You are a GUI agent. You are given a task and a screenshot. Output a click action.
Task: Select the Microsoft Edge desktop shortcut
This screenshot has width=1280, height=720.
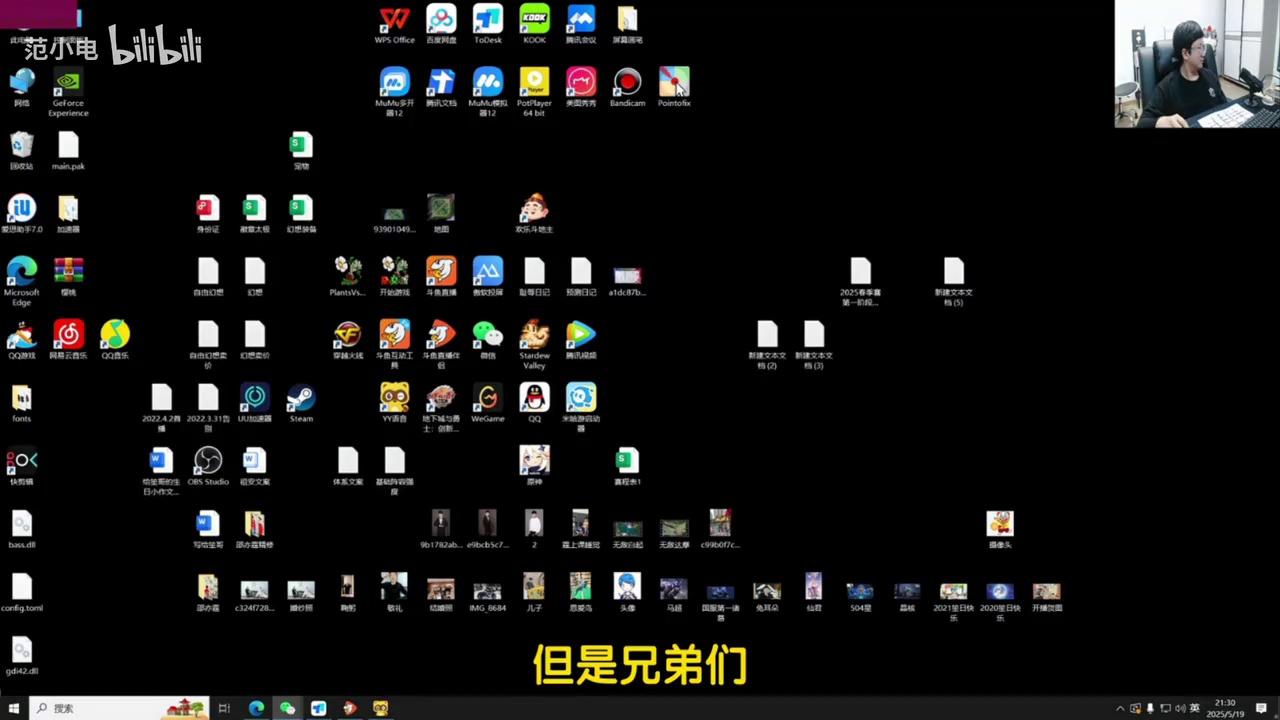pos(21,273)
